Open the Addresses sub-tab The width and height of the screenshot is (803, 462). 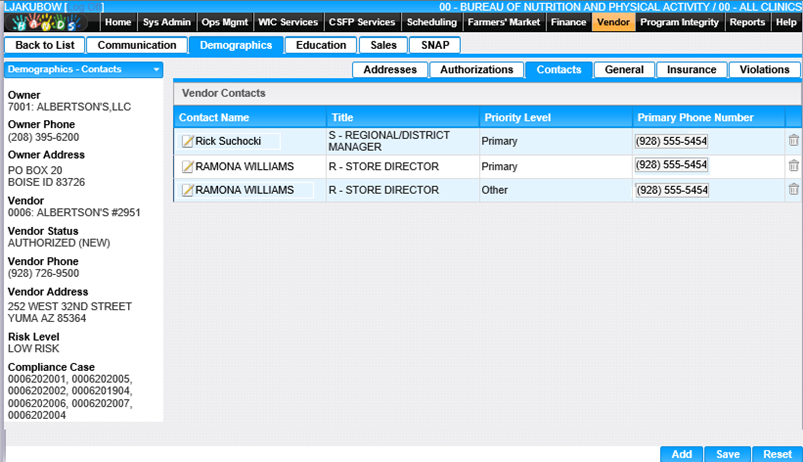point(390,70)
